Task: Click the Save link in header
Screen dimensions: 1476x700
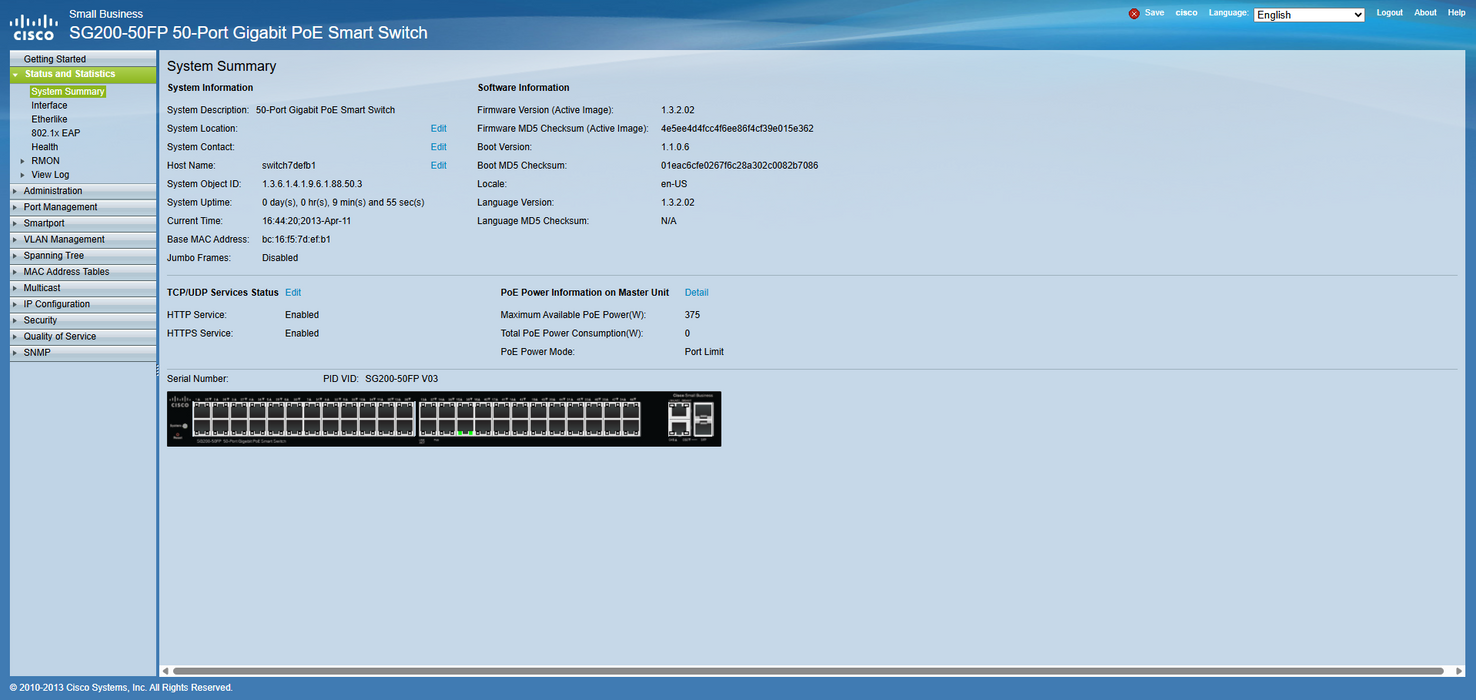Action: click(1154, 13)
